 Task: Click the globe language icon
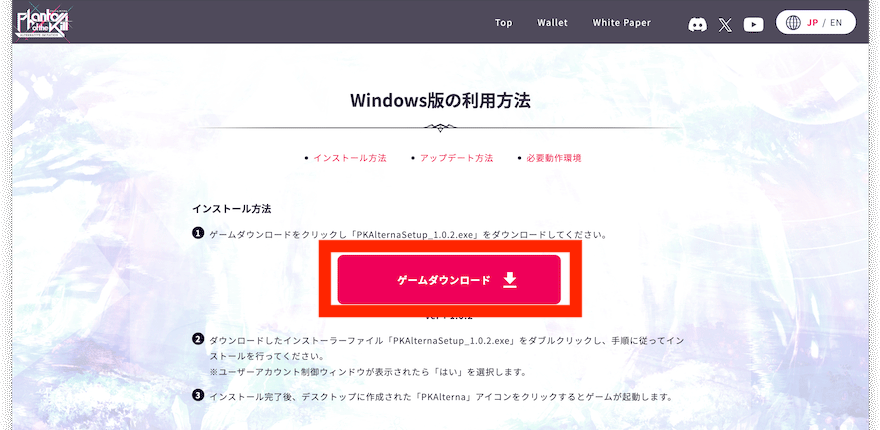click(793, 22)
